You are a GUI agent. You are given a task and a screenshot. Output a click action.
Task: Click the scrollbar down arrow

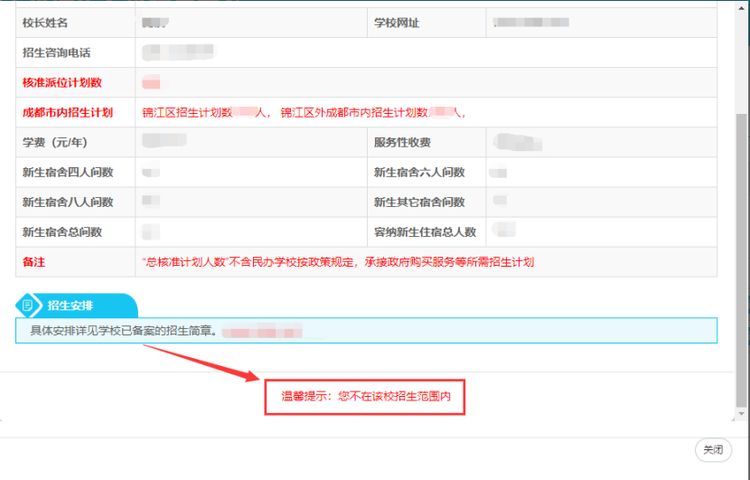coord(741,414)
